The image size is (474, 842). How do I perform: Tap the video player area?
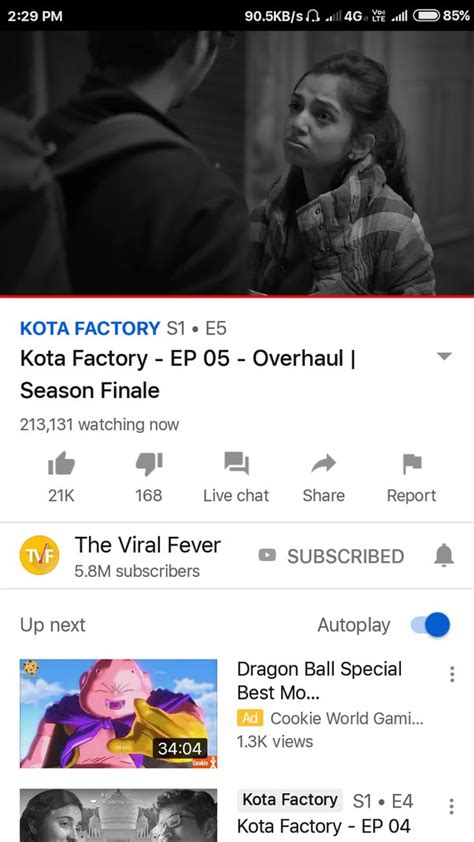237,163
